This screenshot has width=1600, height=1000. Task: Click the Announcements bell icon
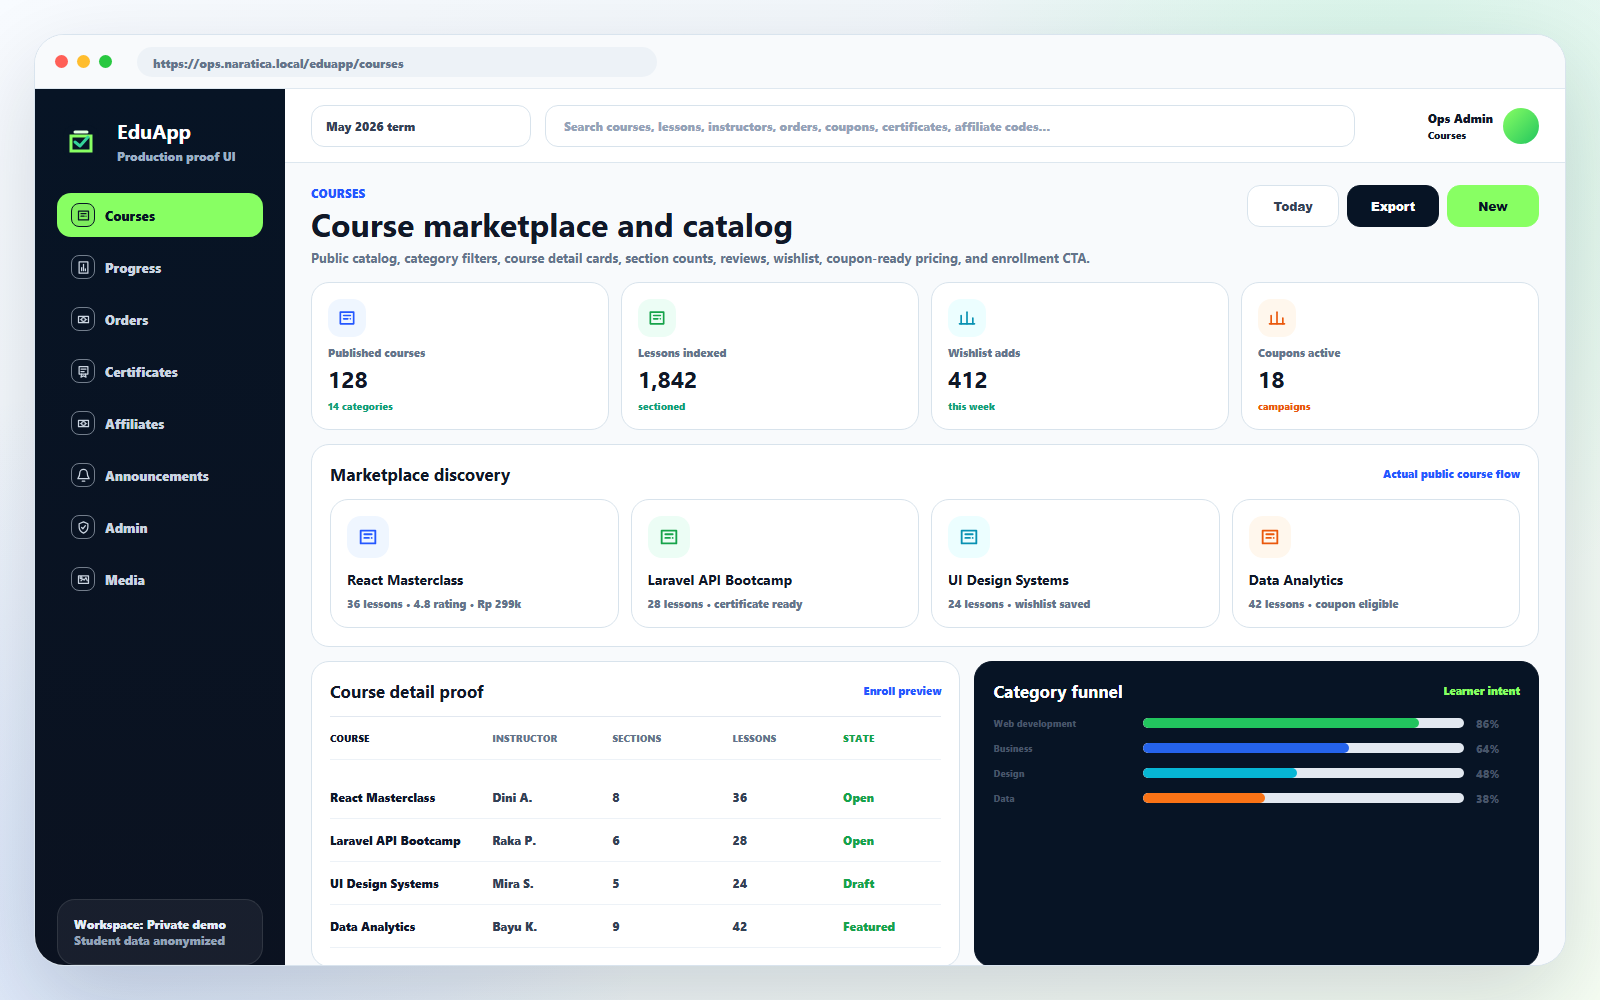(x=84, y=476)
